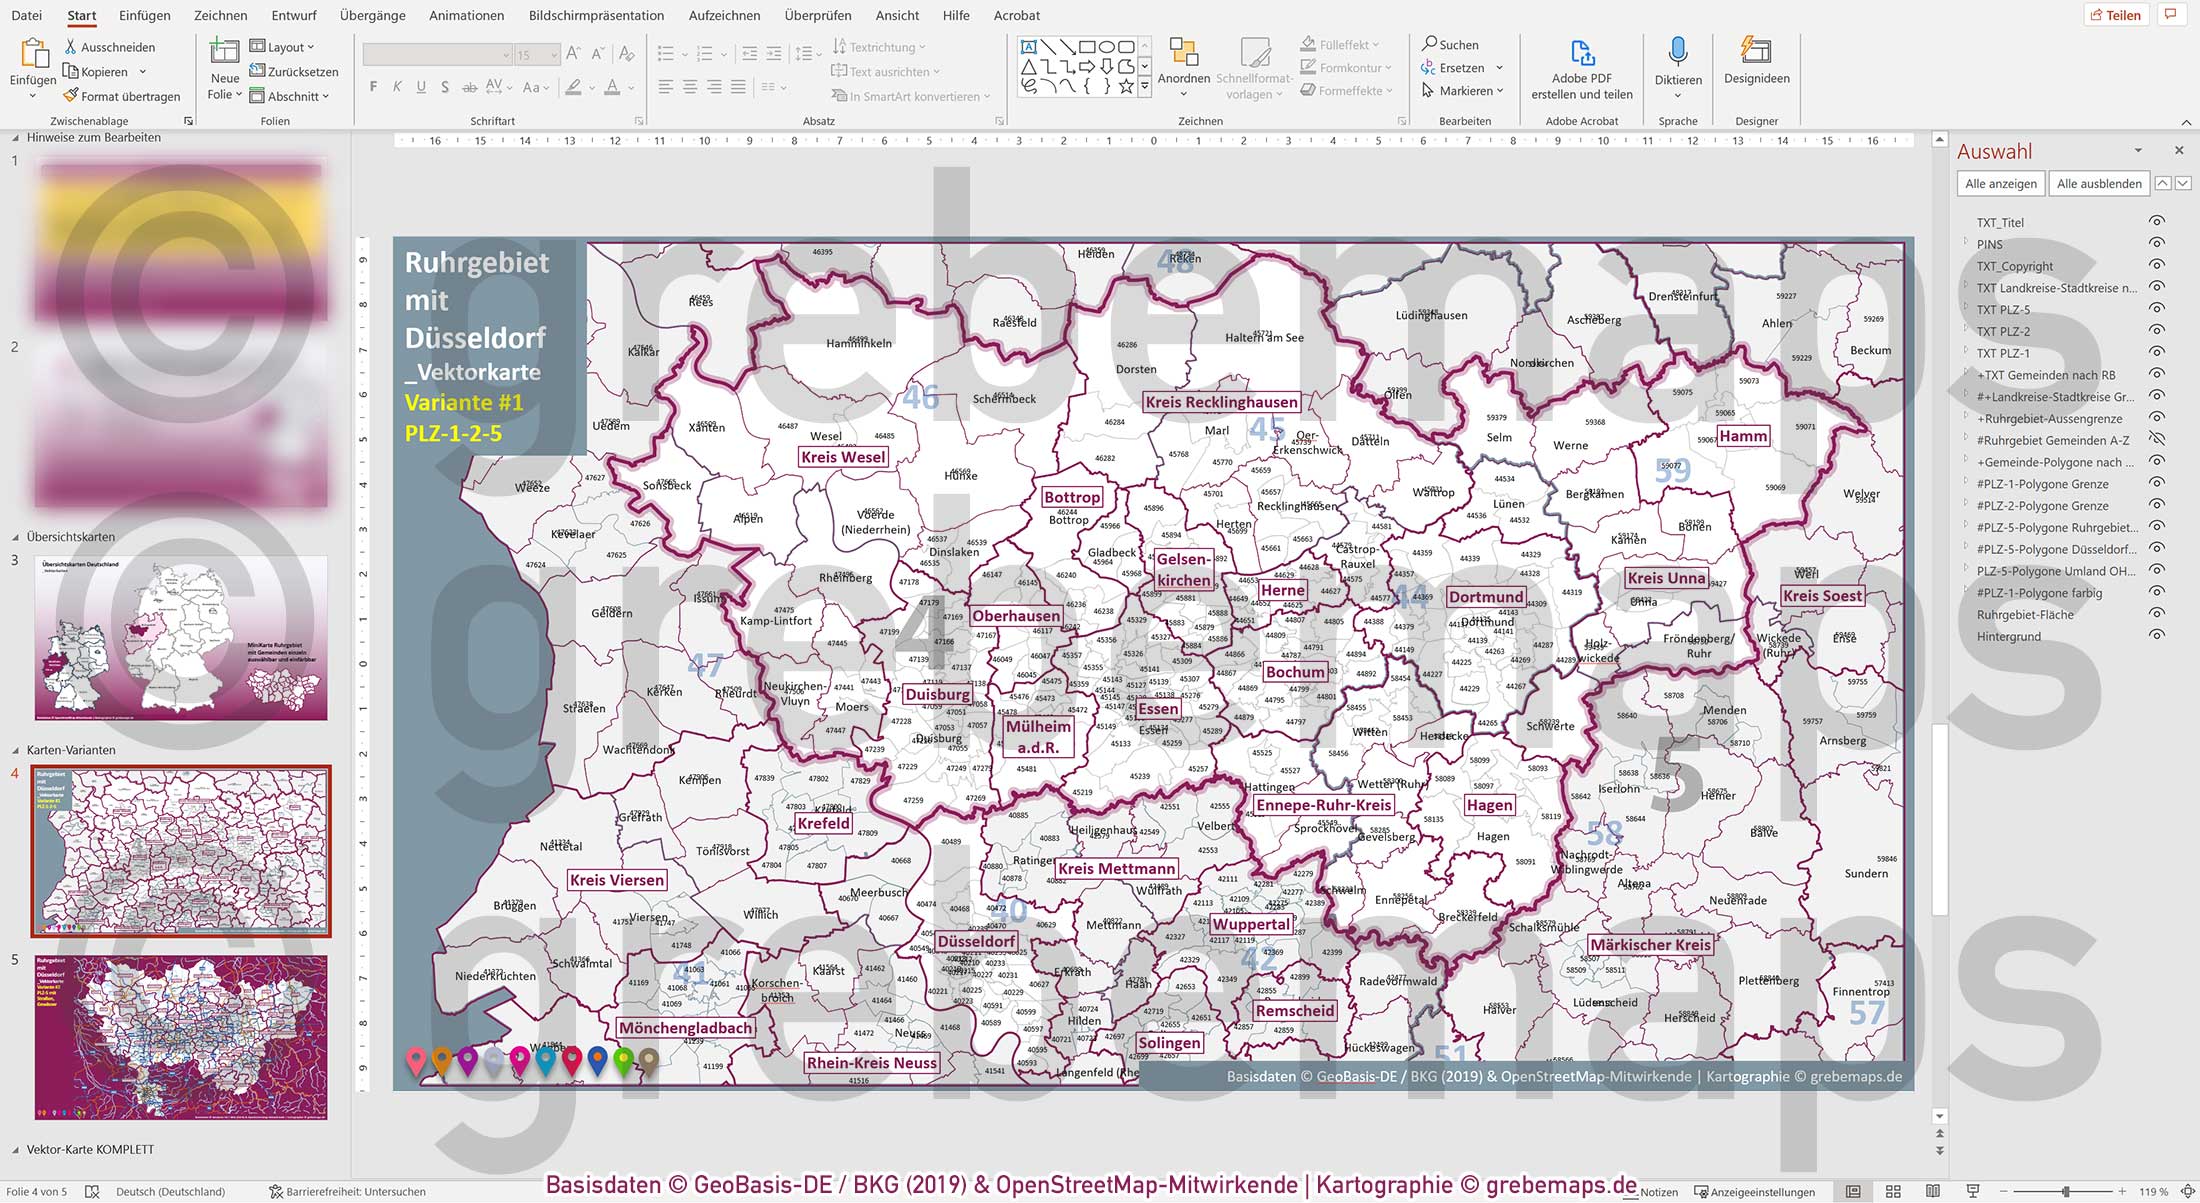The width and height of the screenshot is (2200, 1203).
Task: Fit slide to window icon
Action: pos(2187,1191)
